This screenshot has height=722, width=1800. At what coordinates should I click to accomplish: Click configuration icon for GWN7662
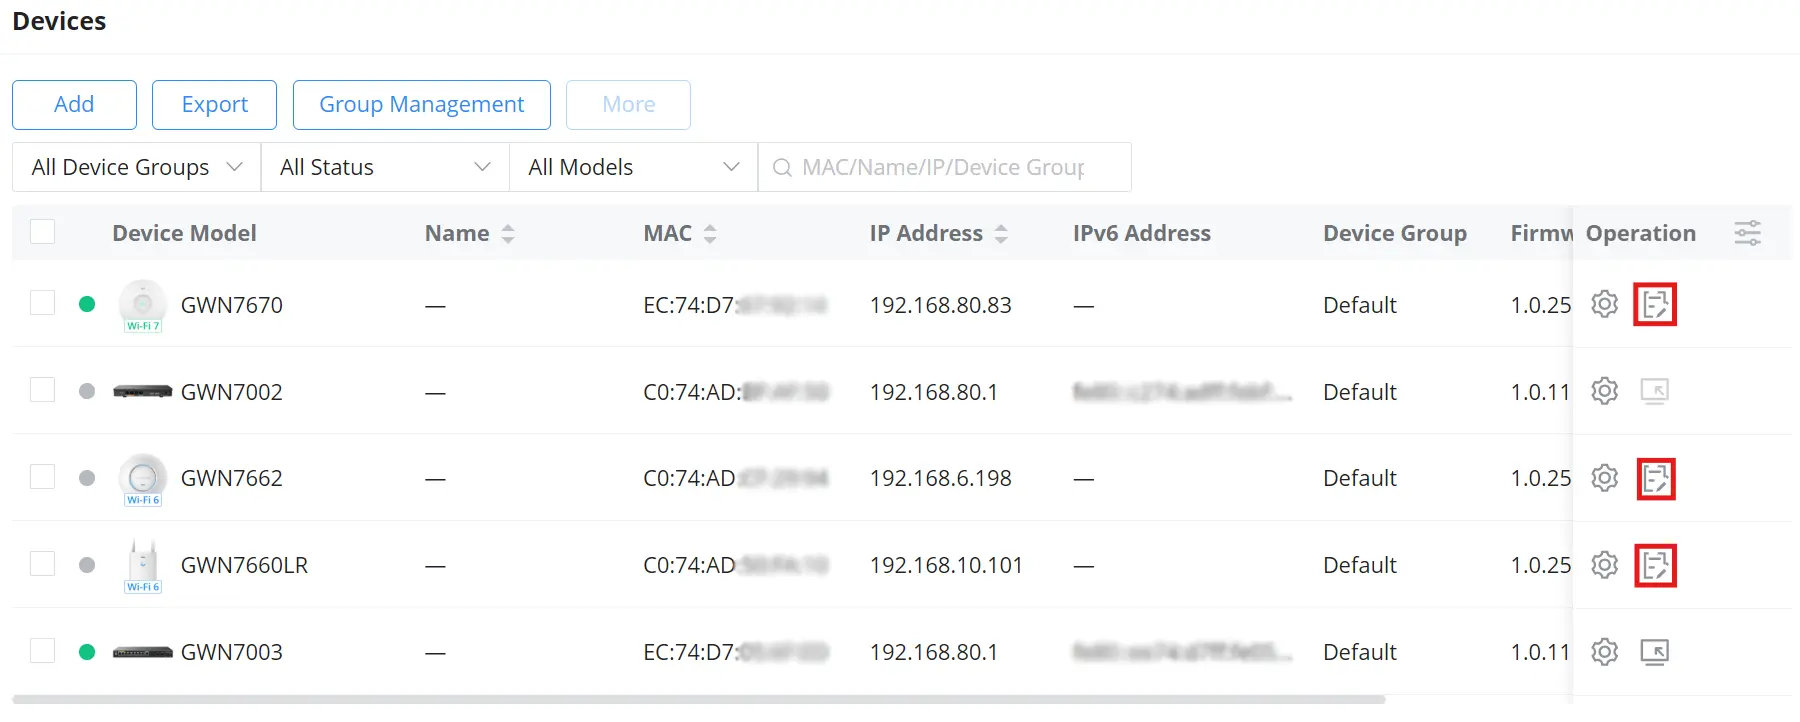click(x=1656, y=478)
